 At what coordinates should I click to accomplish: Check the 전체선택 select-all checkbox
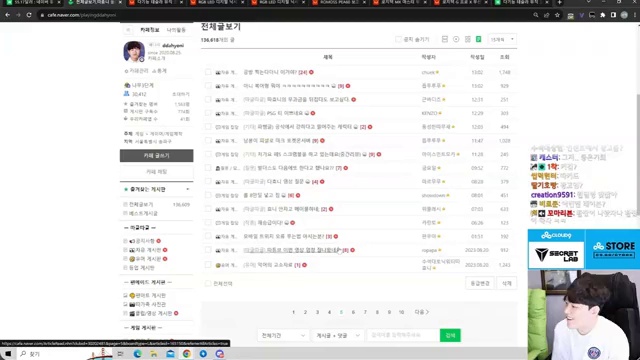tap(208, 283)
